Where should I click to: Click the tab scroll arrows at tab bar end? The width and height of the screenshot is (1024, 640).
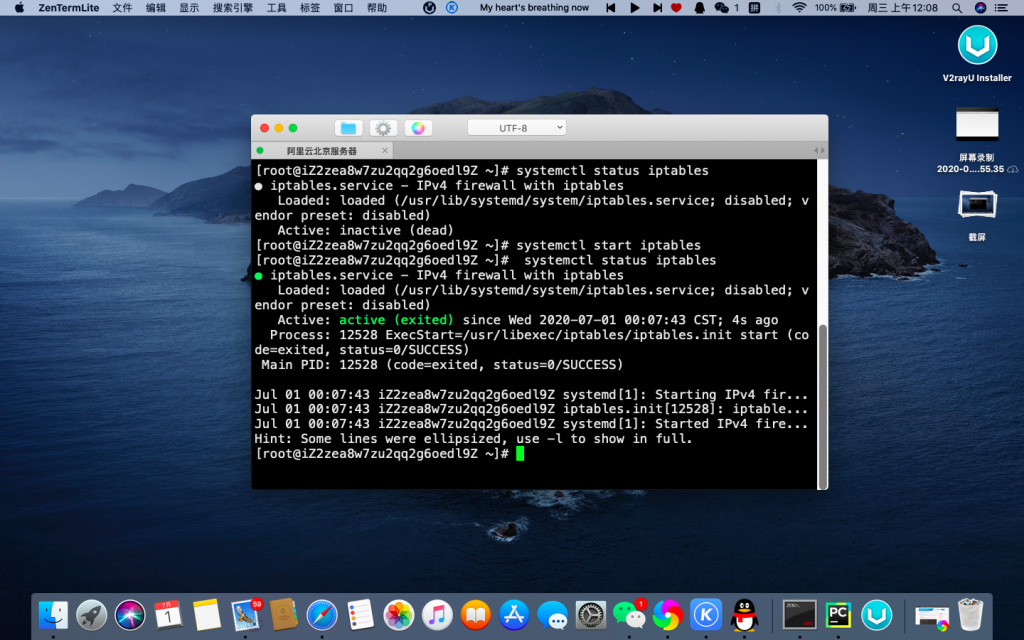pos(820,151)
